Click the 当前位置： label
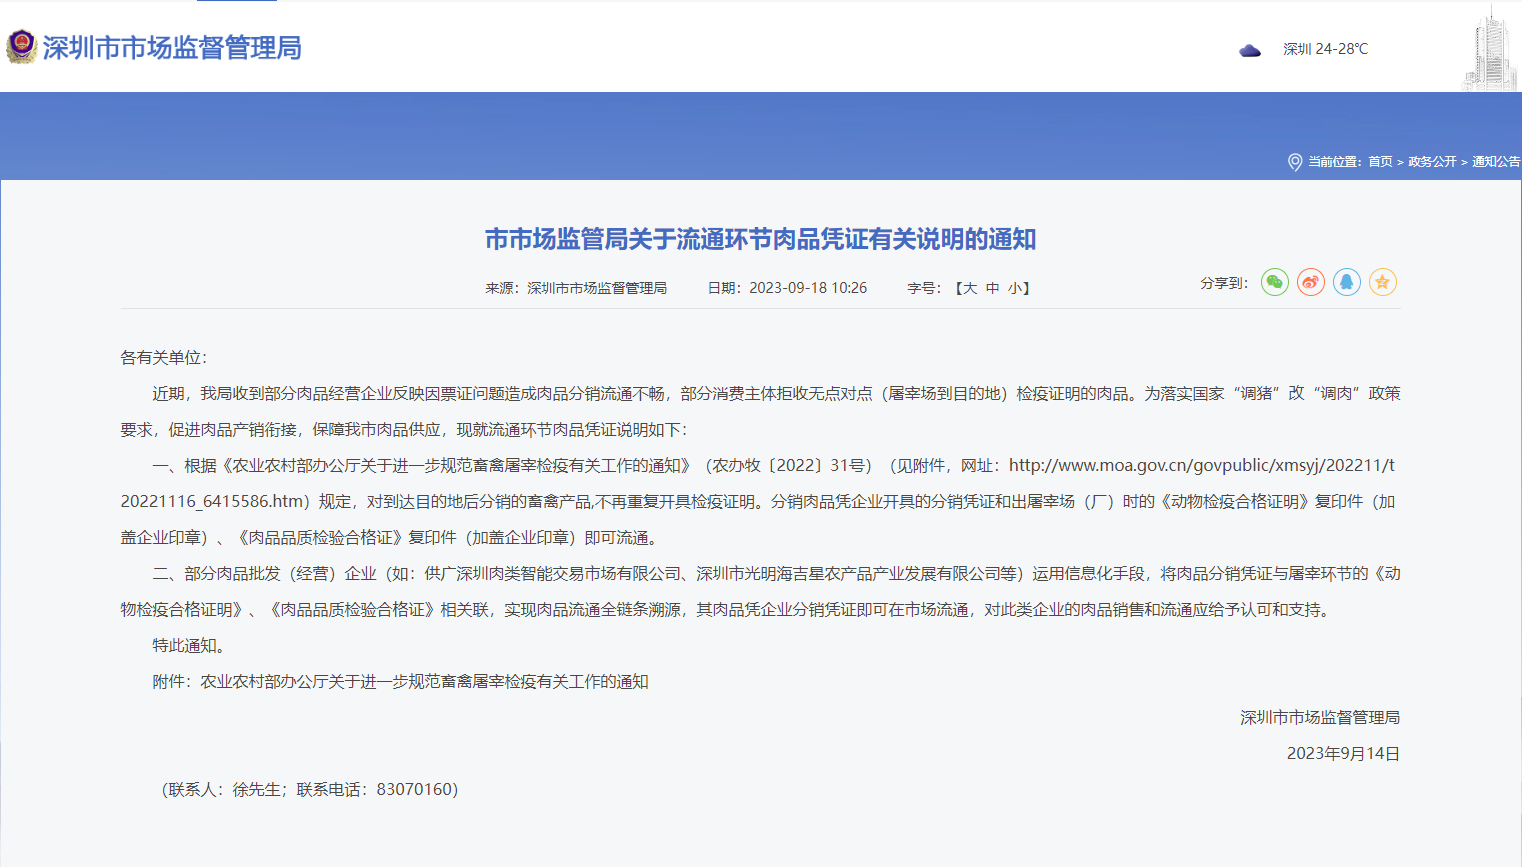1522x867 pixels. (1336, 162)
